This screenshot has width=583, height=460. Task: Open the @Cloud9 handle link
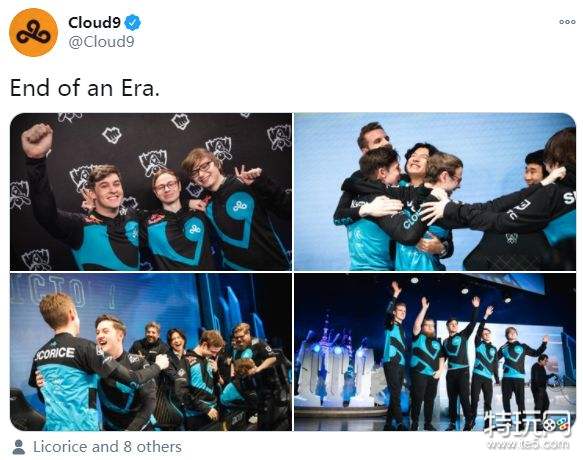click(x=101, y=42)
